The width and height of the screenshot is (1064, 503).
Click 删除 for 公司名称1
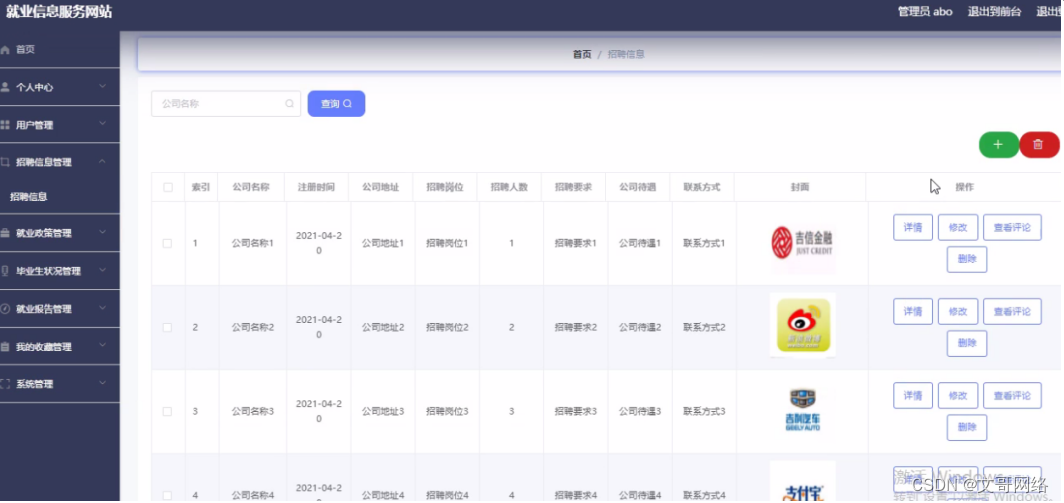point(967,259)
